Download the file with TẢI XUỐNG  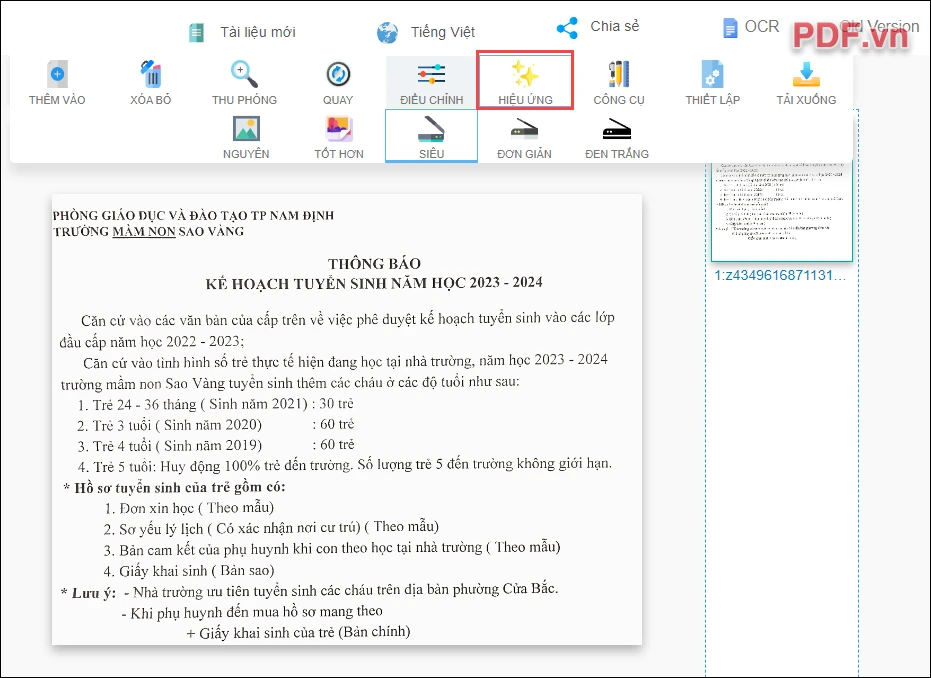coord(806,83)
